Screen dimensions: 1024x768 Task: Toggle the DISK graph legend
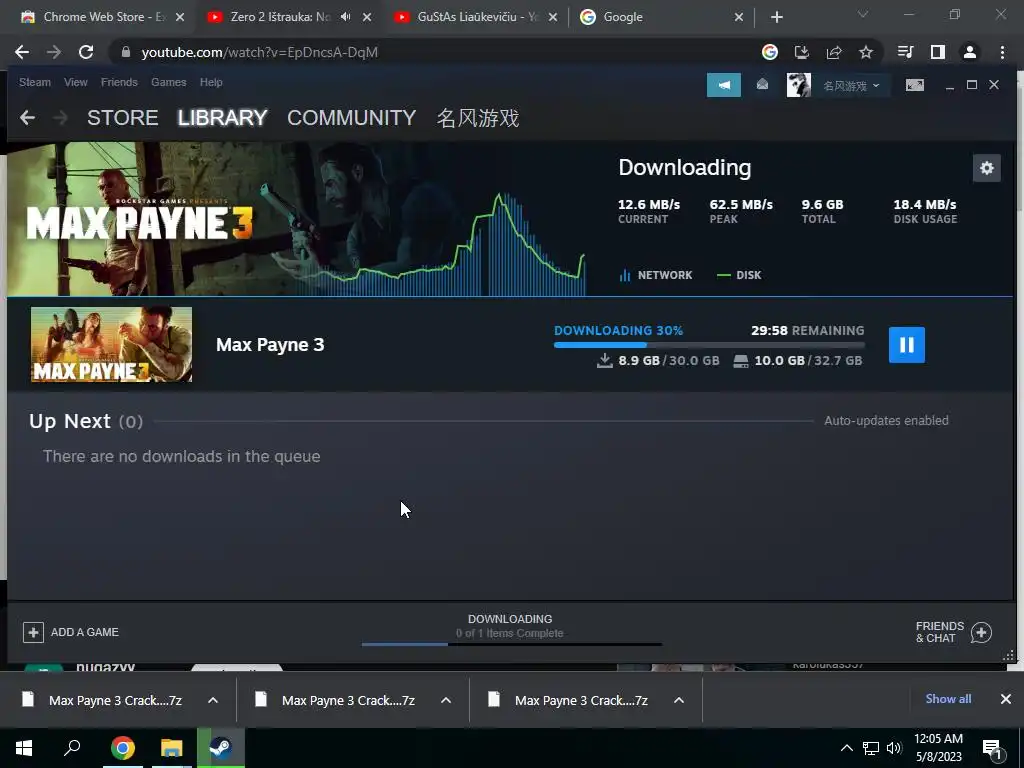(x=739, y=275)
